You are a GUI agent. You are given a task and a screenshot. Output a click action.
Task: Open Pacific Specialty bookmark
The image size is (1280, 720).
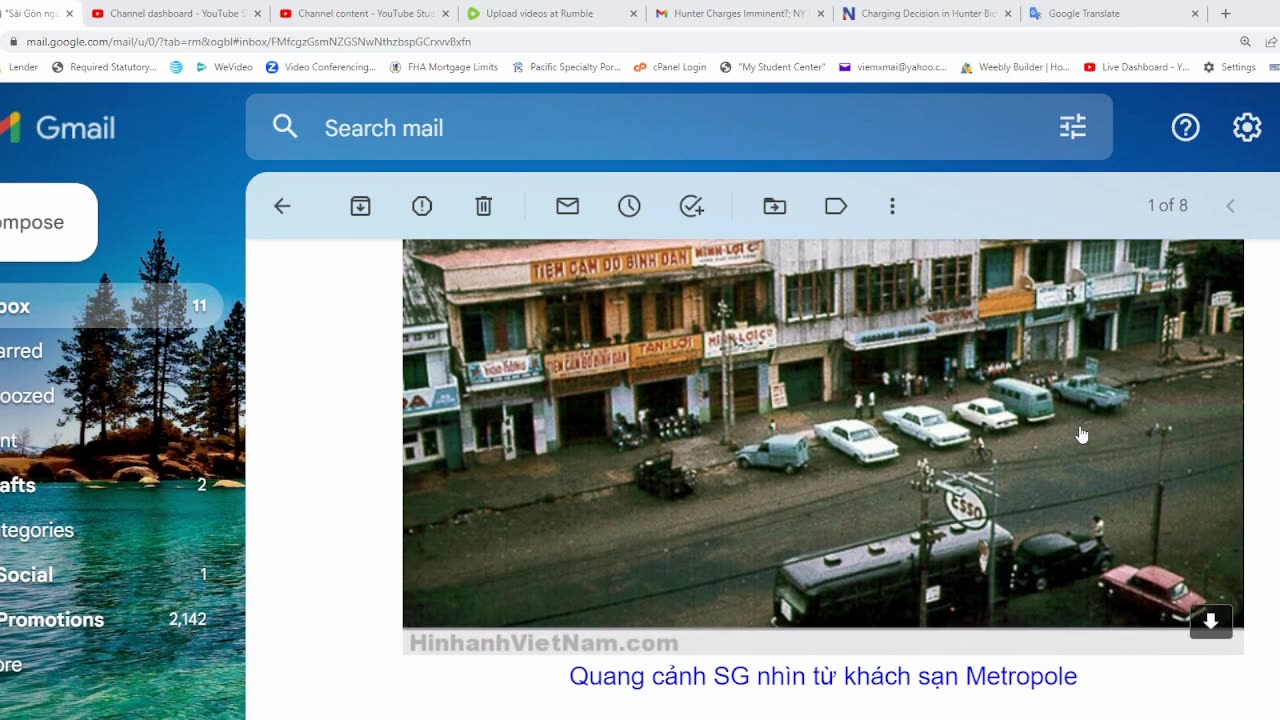567,67
